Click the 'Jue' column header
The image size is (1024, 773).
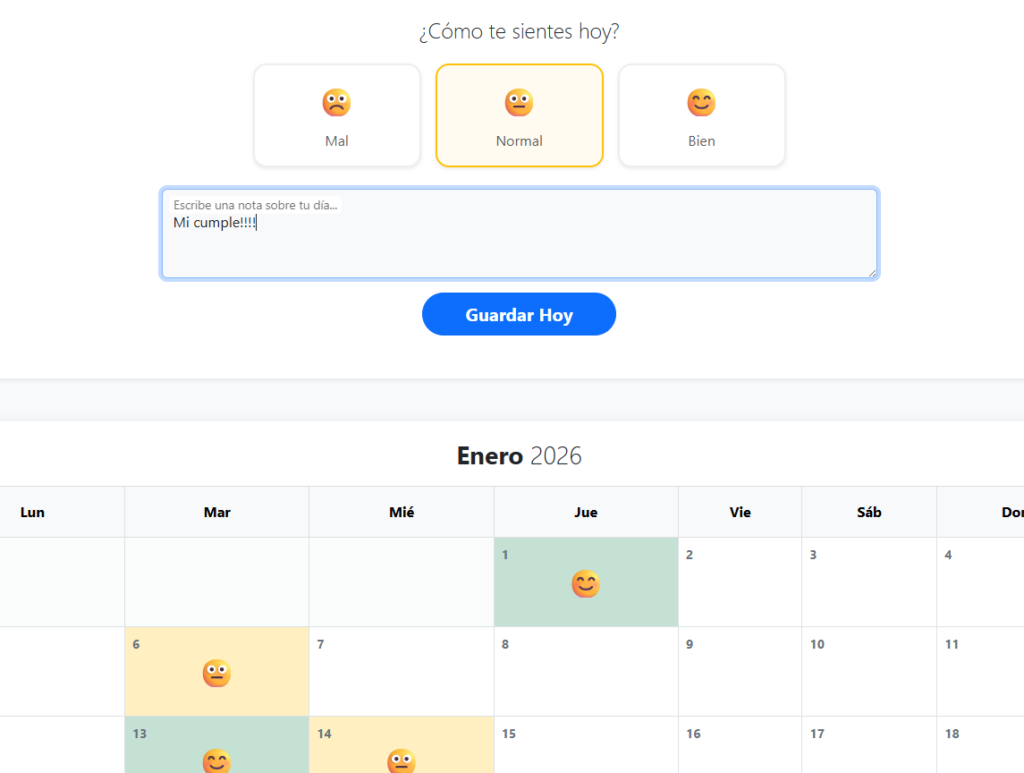coord(586,512)
